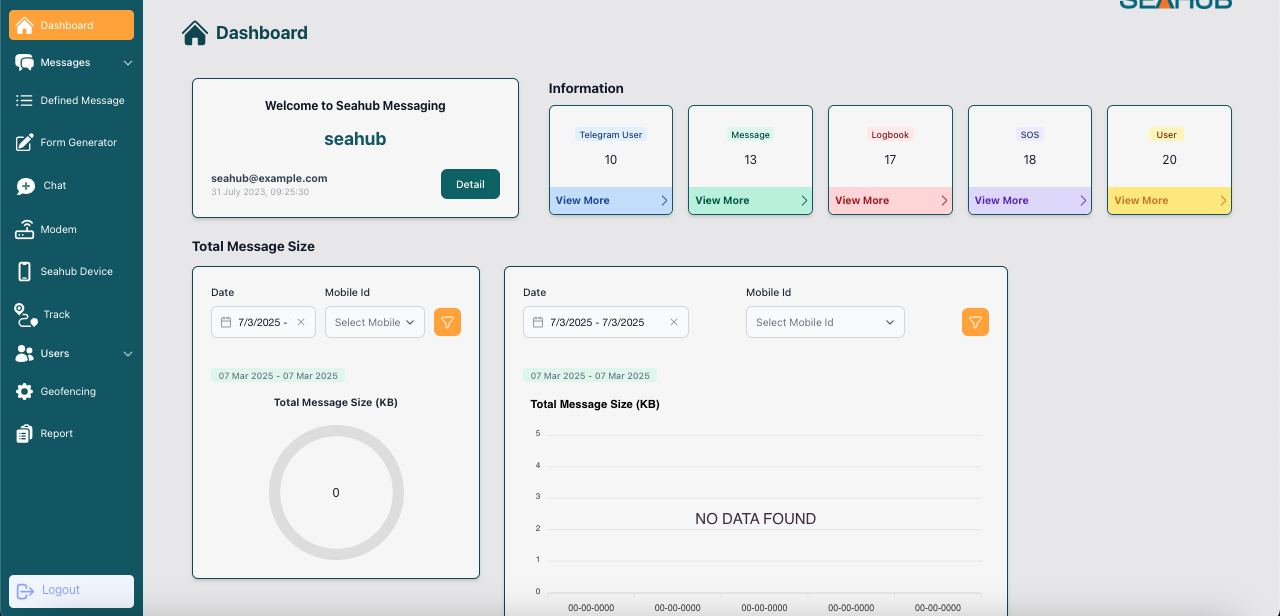This screenshot has height=616, width=1280.
Task: Select the Seahub Device phone icon
Action: (x=25, y=272)
